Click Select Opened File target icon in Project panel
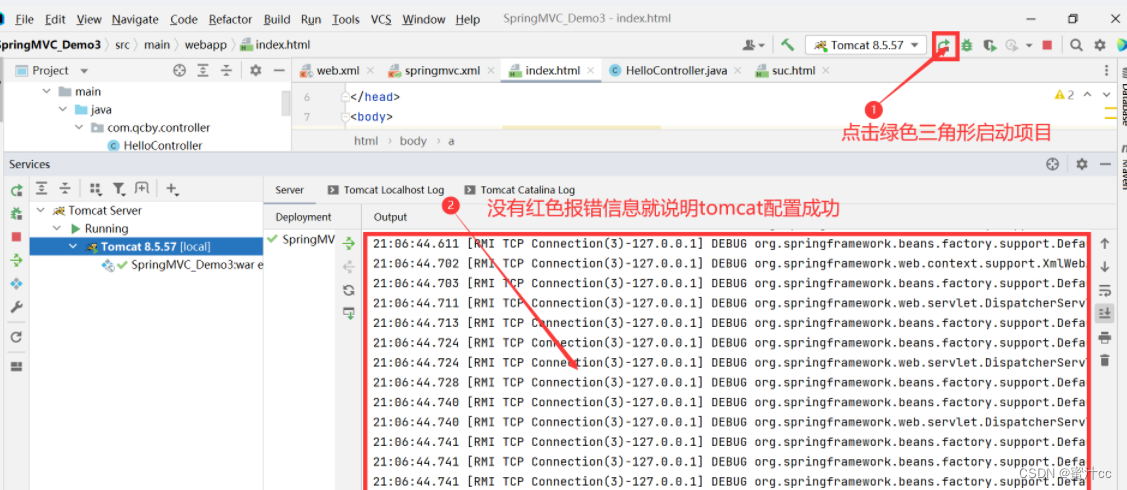This screenshot has width=1127, height=490. [x=180, y=70]
